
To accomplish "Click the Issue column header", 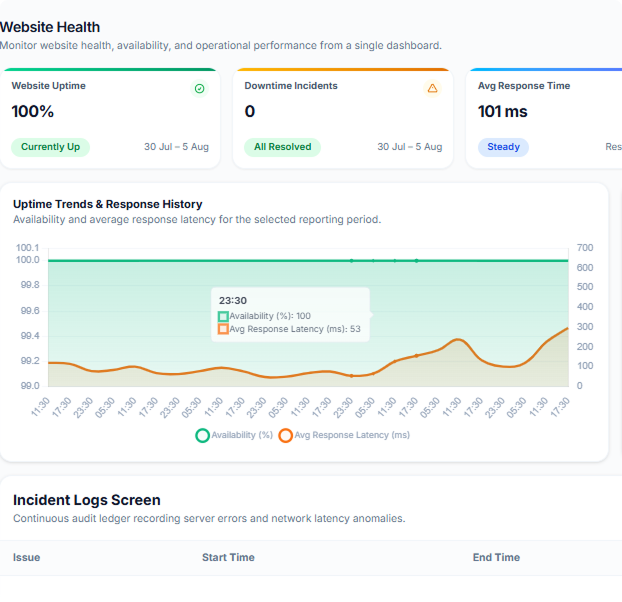I will (x=27, y=558).
